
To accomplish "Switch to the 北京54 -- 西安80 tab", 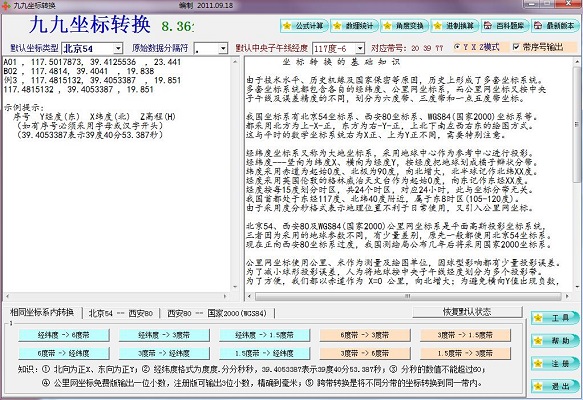I will 120,313.
